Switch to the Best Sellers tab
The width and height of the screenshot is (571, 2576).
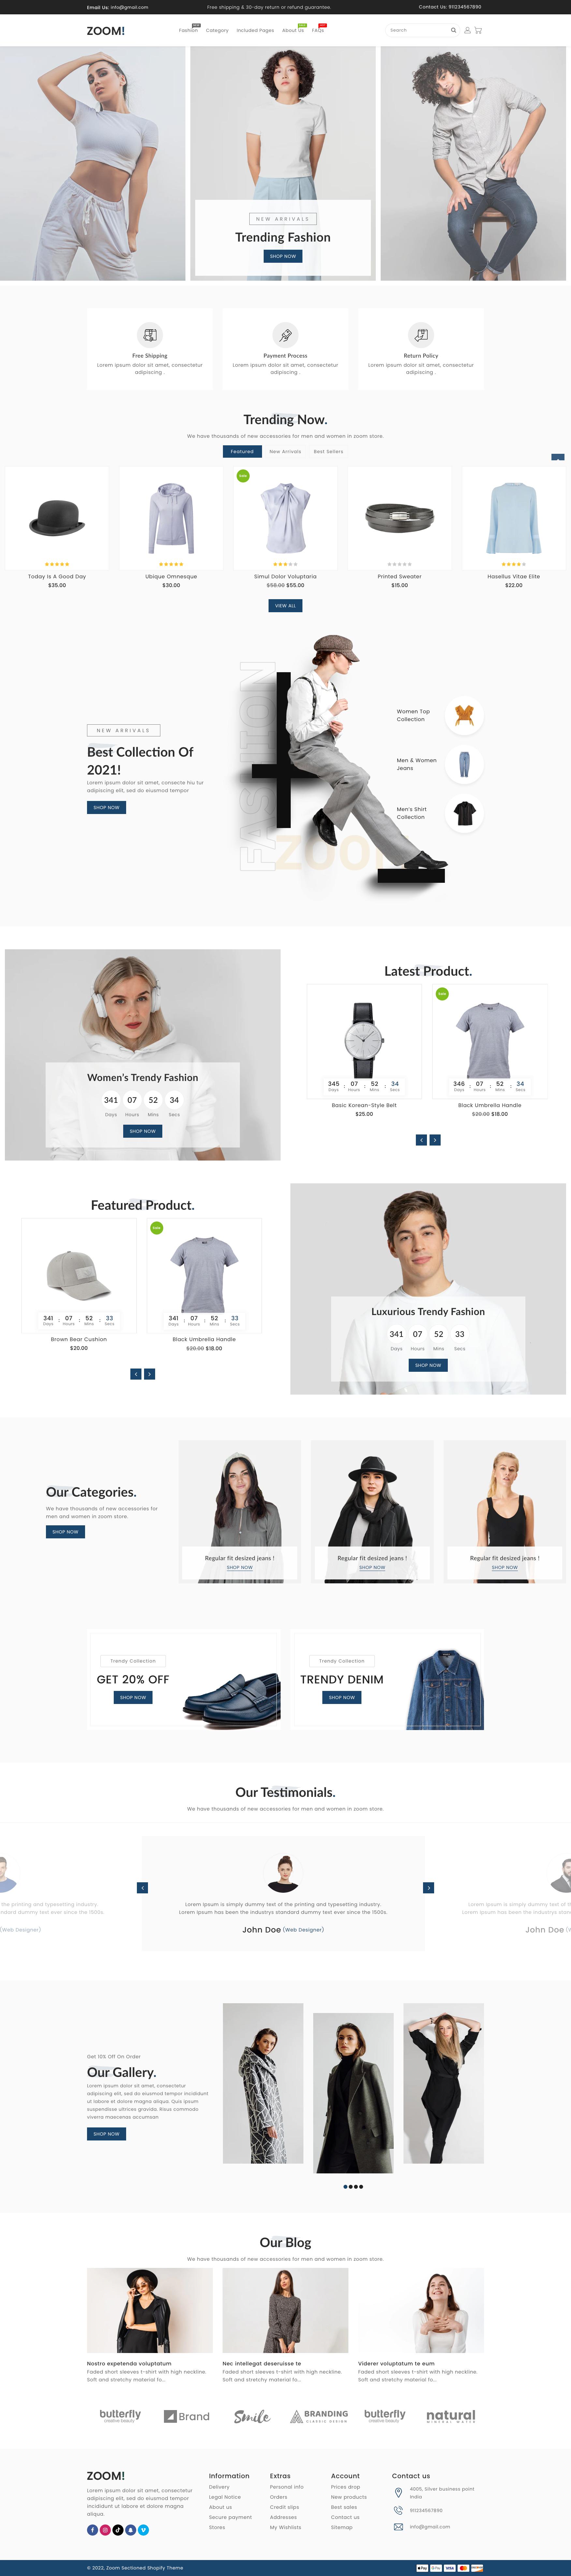[x=328, y=451]
